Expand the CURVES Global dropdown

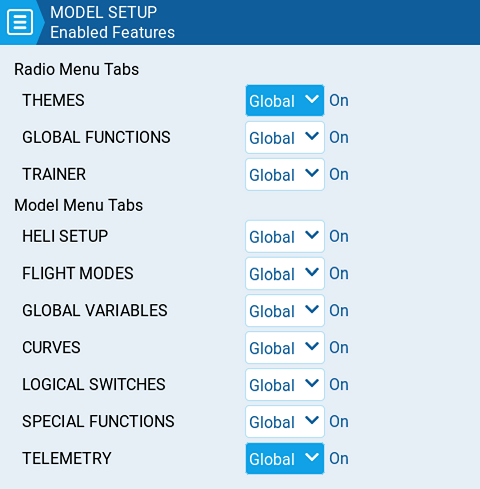pyautogui.click(x=285, y=347)
